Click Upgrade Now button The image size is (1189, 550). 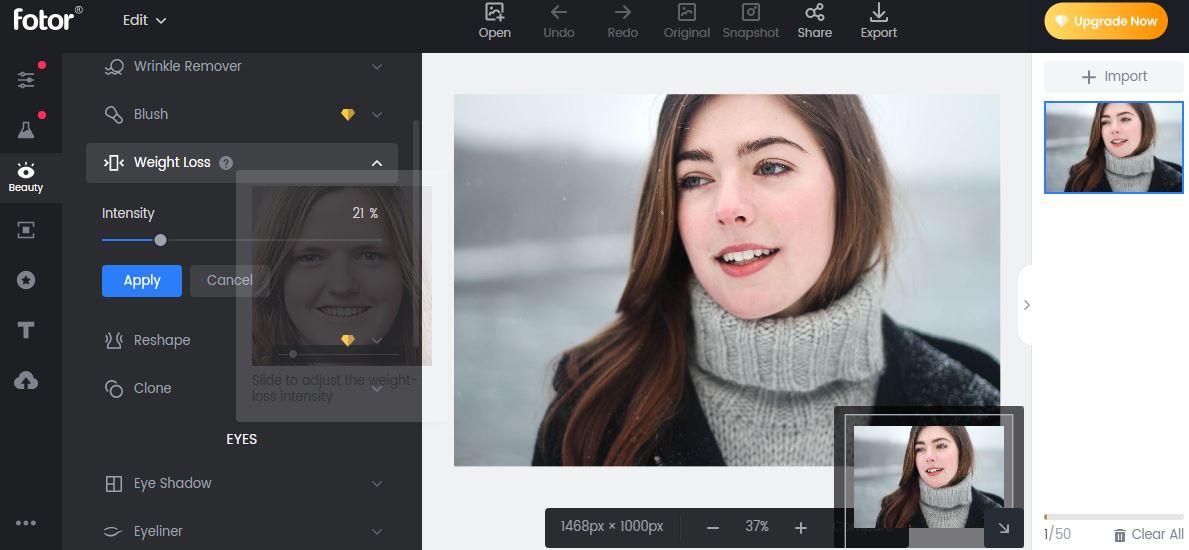click(x=1106, y=21)
